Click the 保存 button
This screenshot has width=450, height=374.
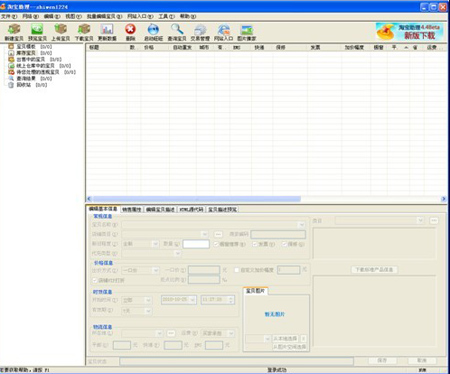(382, 361)
